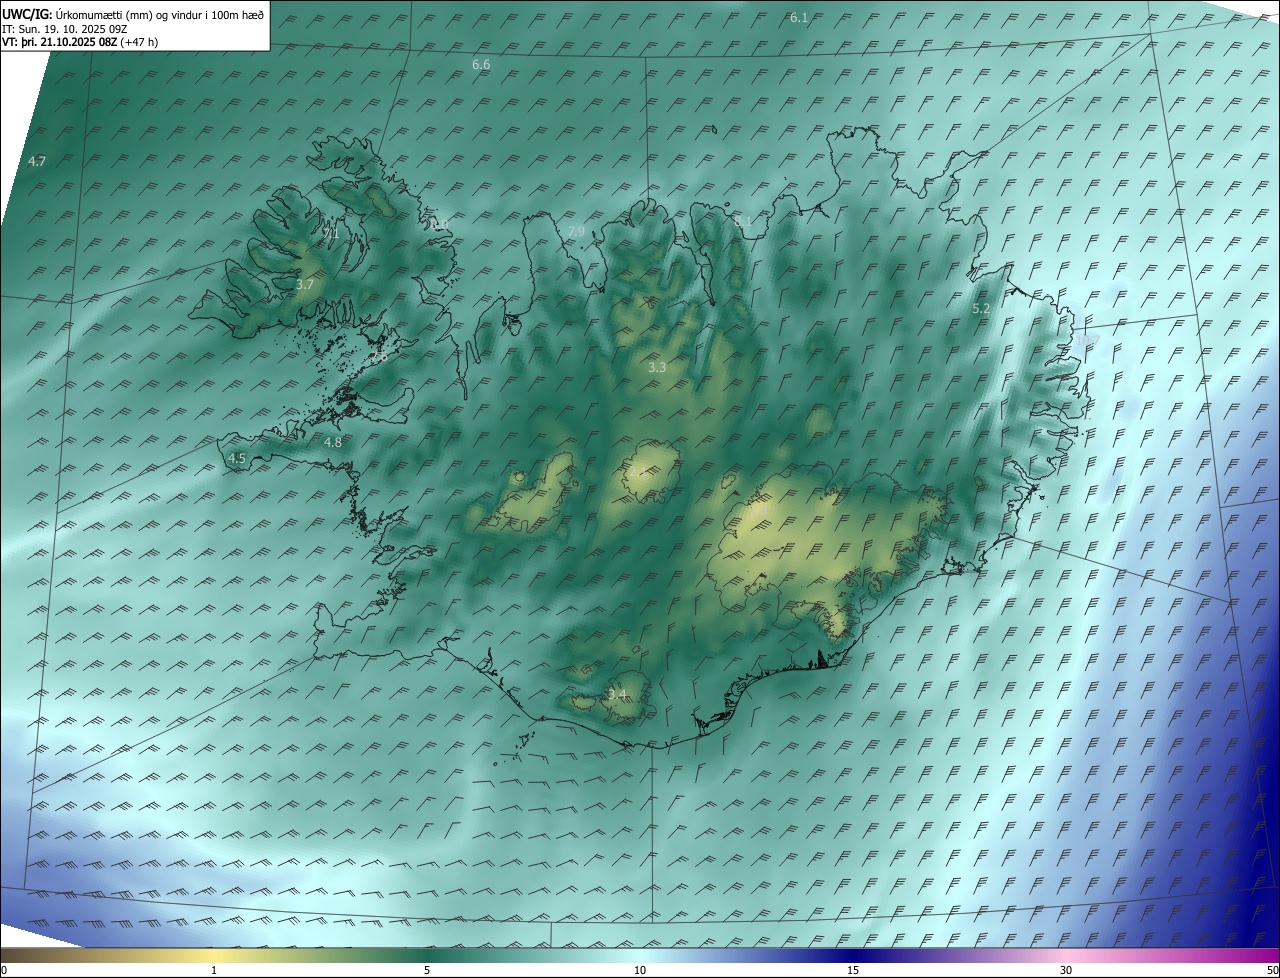
Task: Click the colorbar tick label 30
Action: 1066,970
